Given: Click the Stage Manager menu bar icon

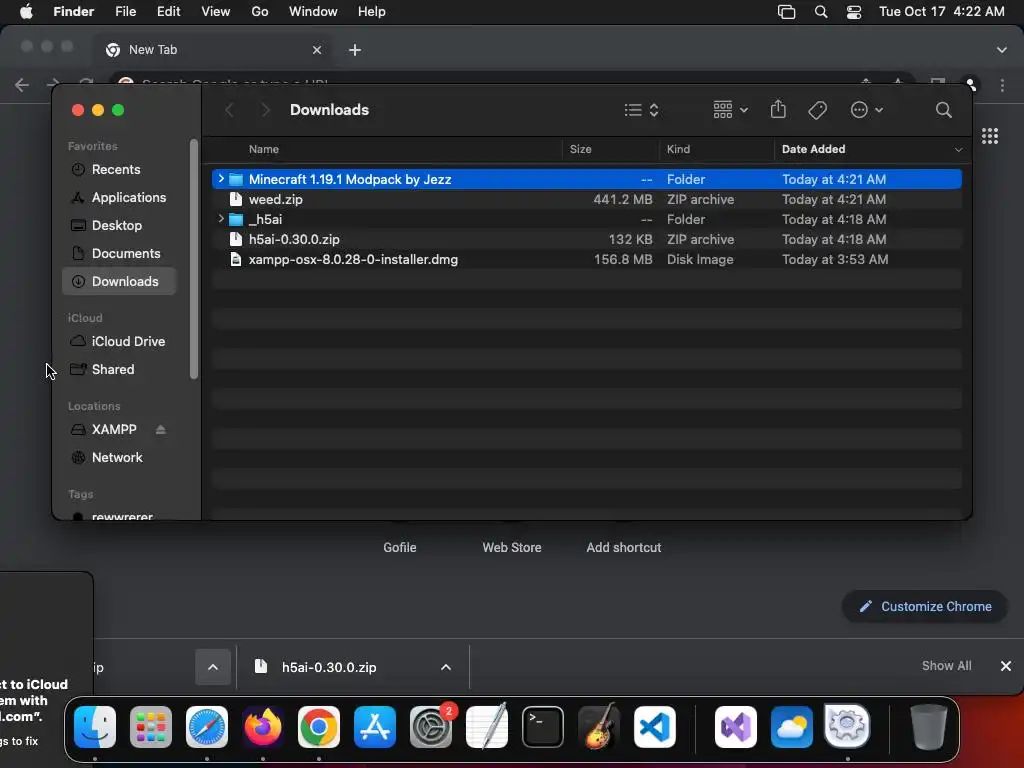Looking at the screenshot, I should pos(786,12).
